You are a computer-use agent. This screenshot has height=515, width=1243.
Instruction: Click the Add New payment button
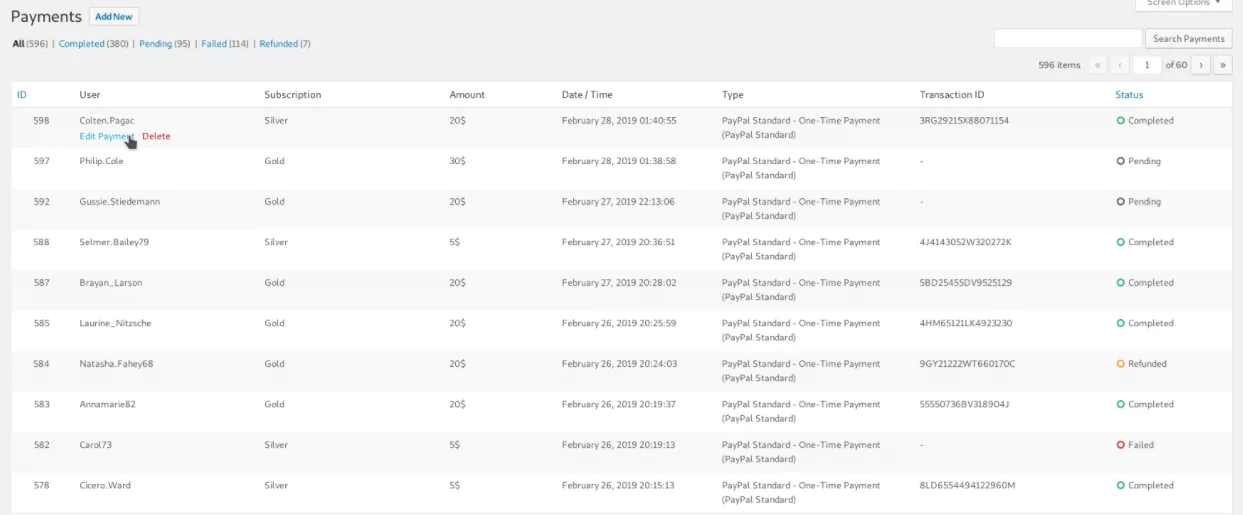point(114,16)
